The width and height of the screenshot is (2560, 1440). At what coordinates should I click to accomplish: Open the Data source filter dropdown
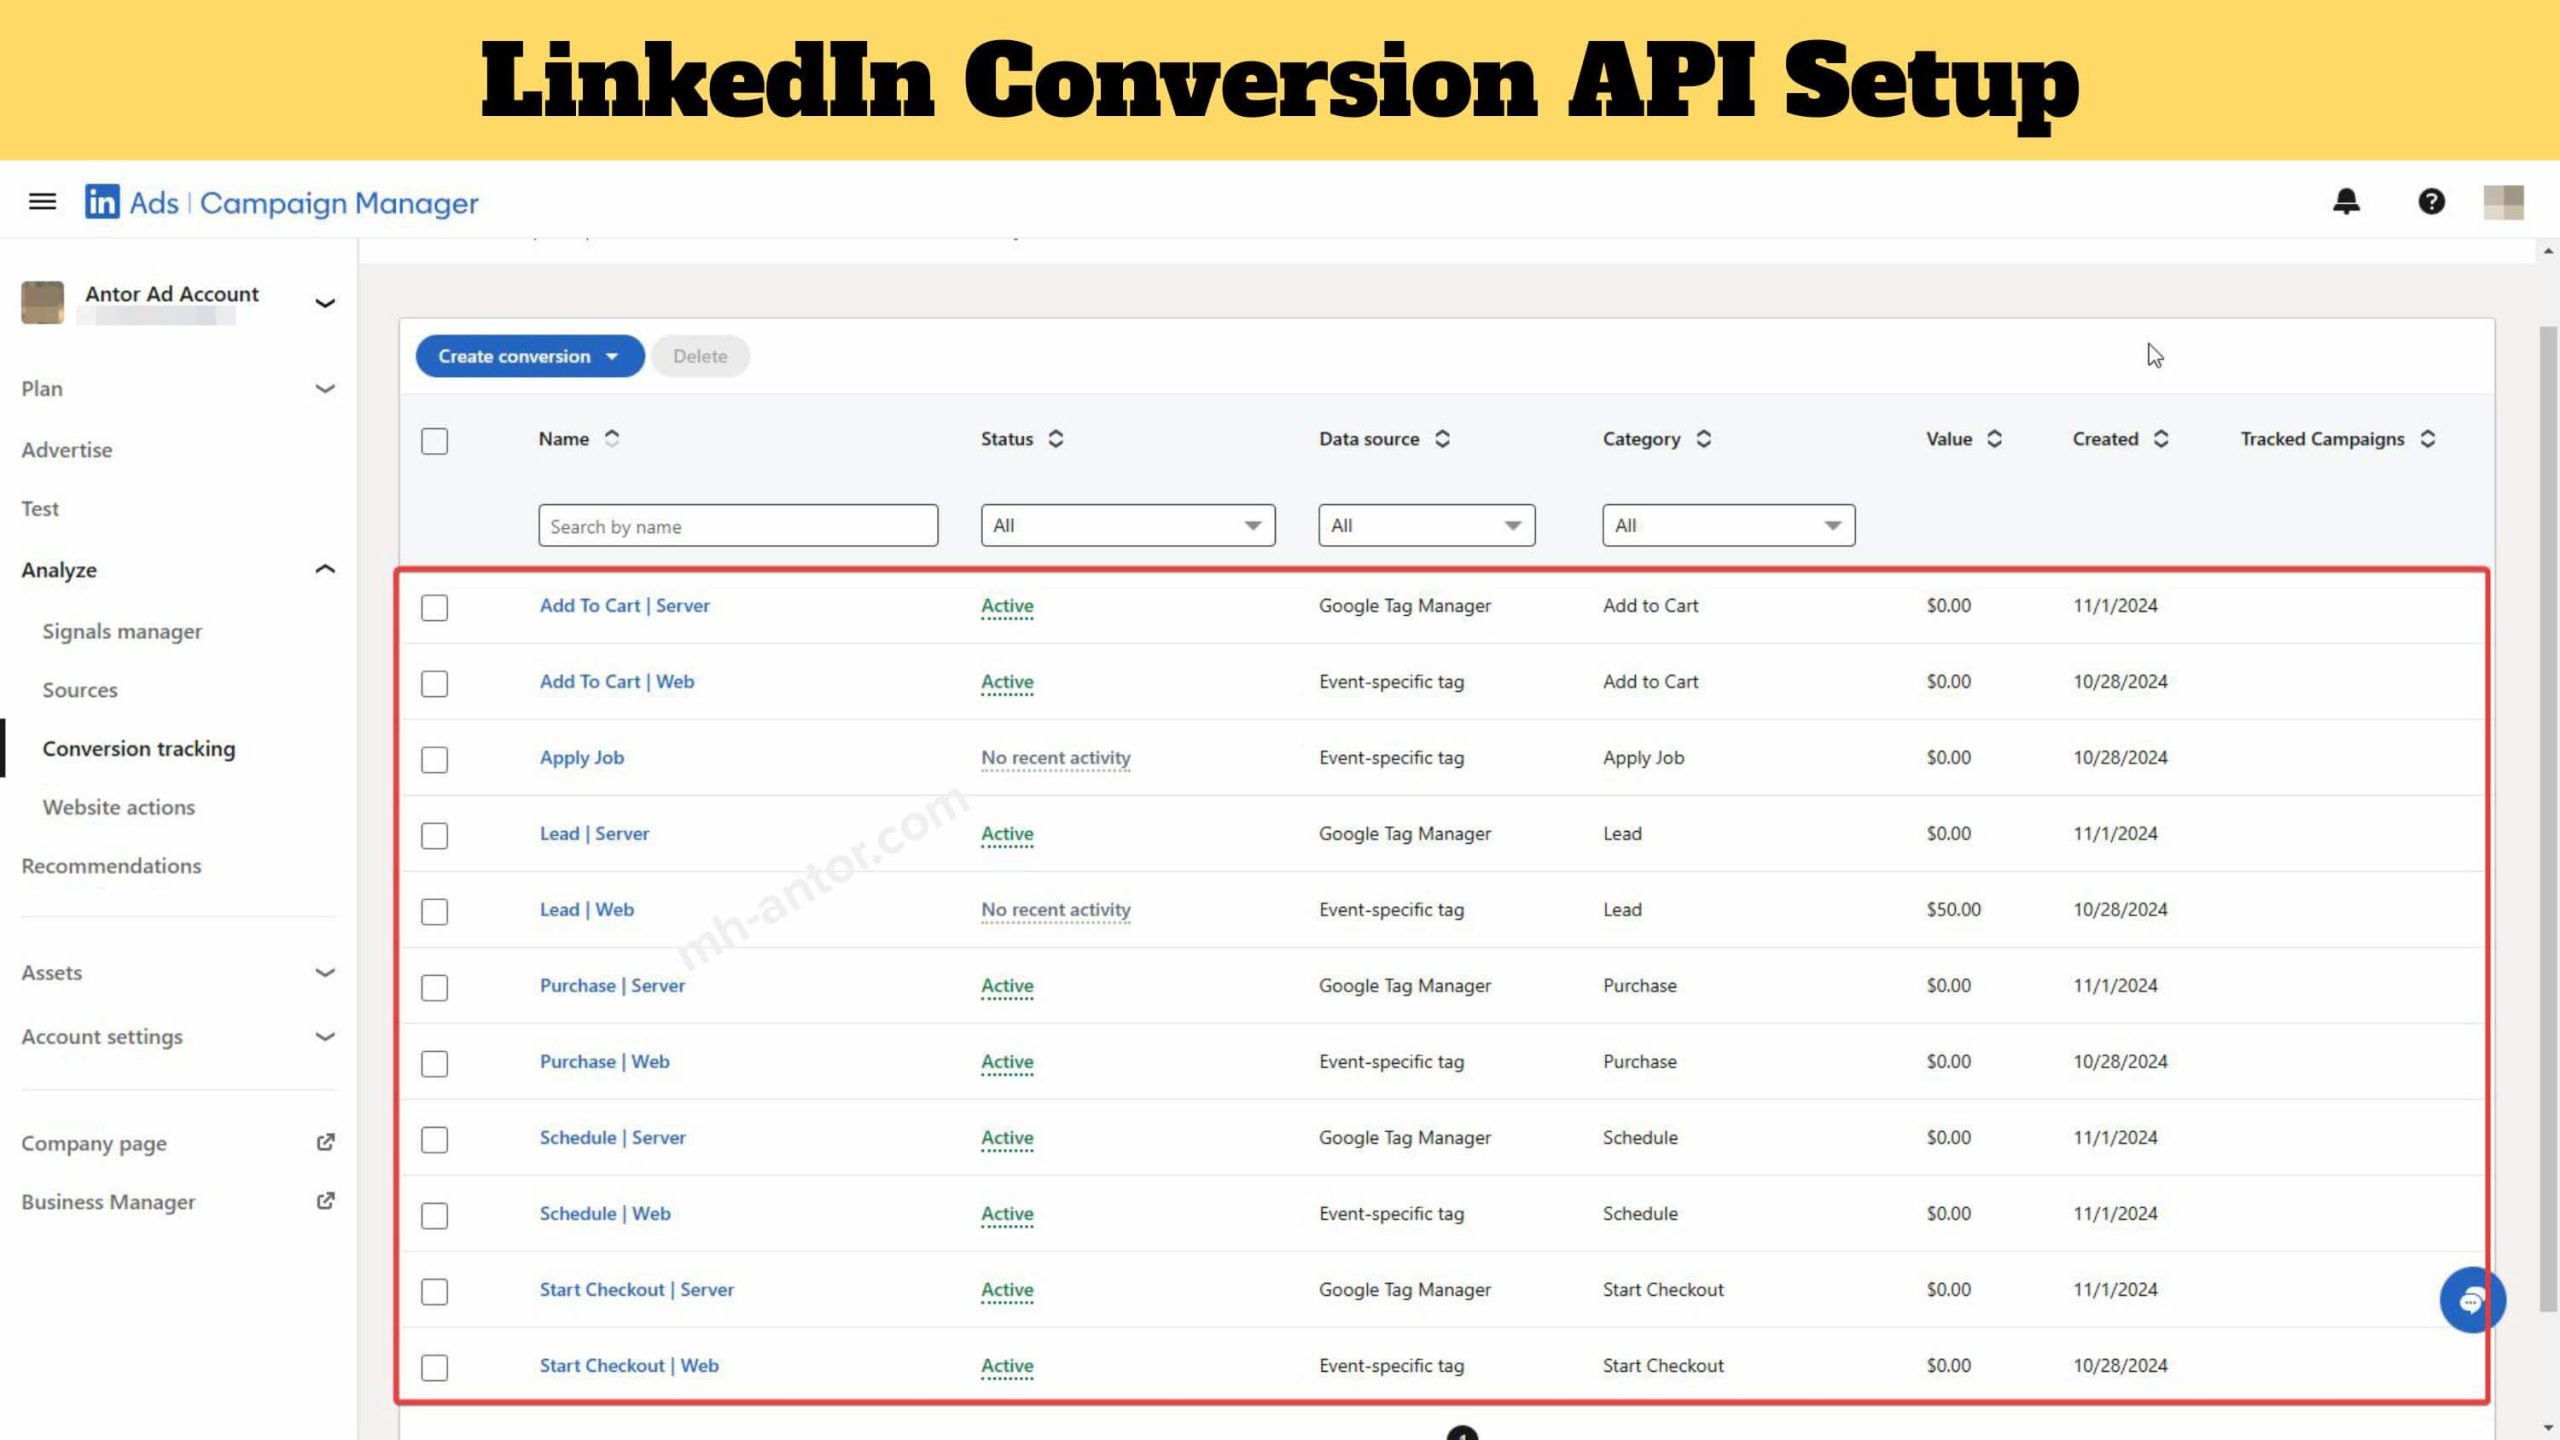[1427, 525]
